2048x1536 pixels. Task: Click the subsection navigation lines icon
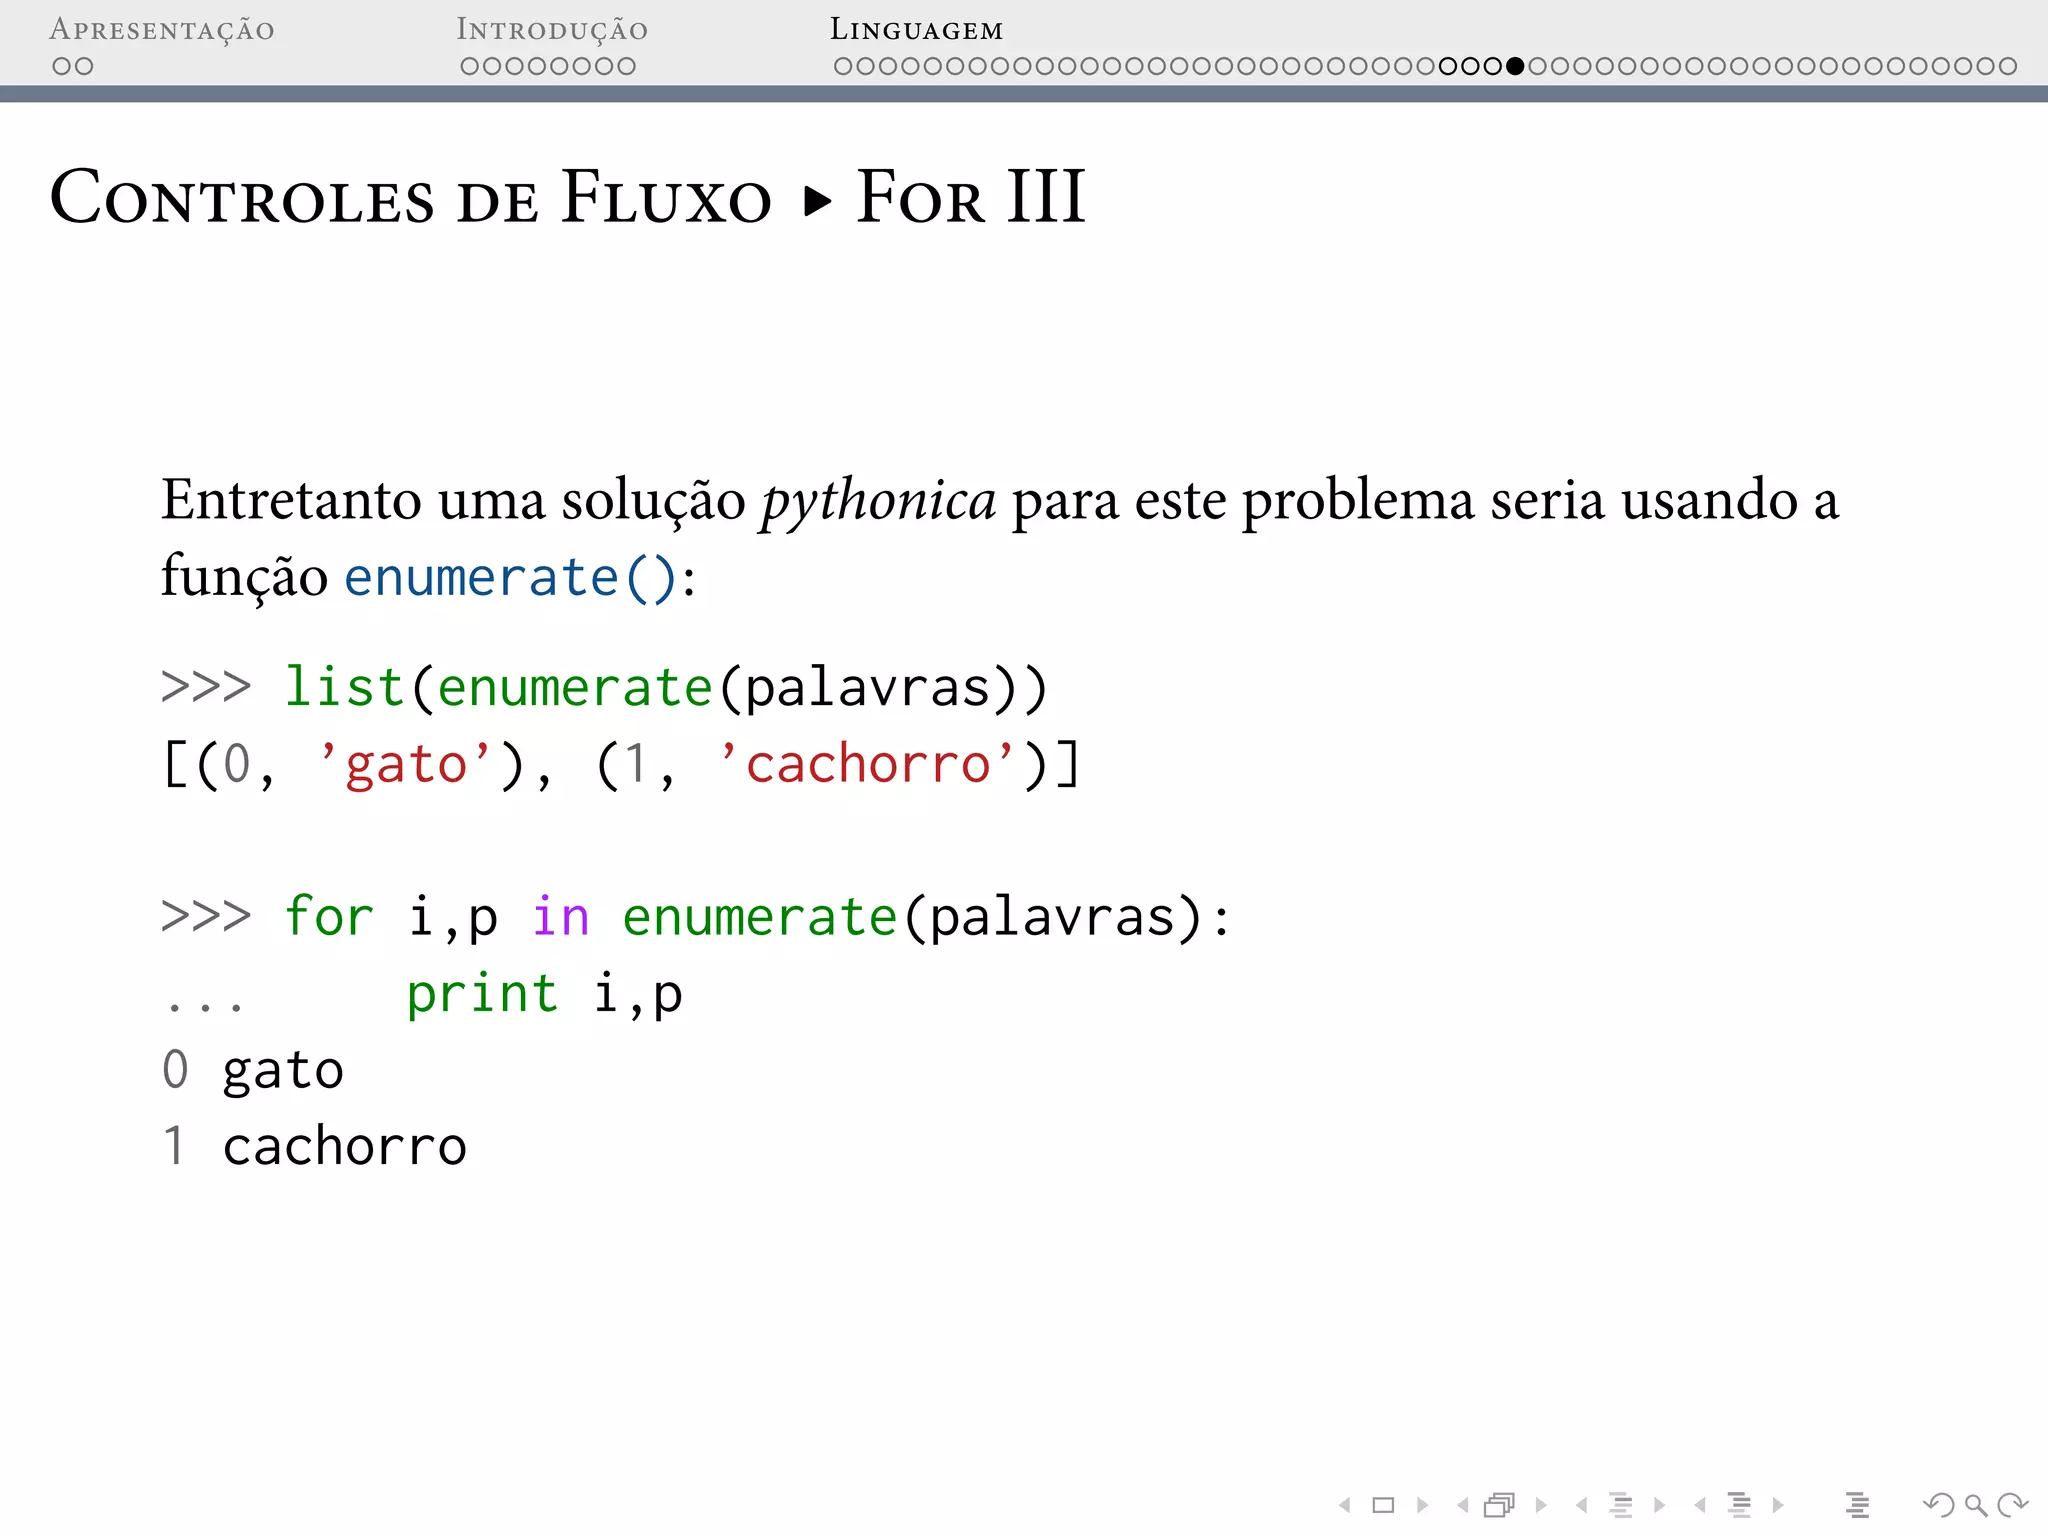[1621, 1505]
